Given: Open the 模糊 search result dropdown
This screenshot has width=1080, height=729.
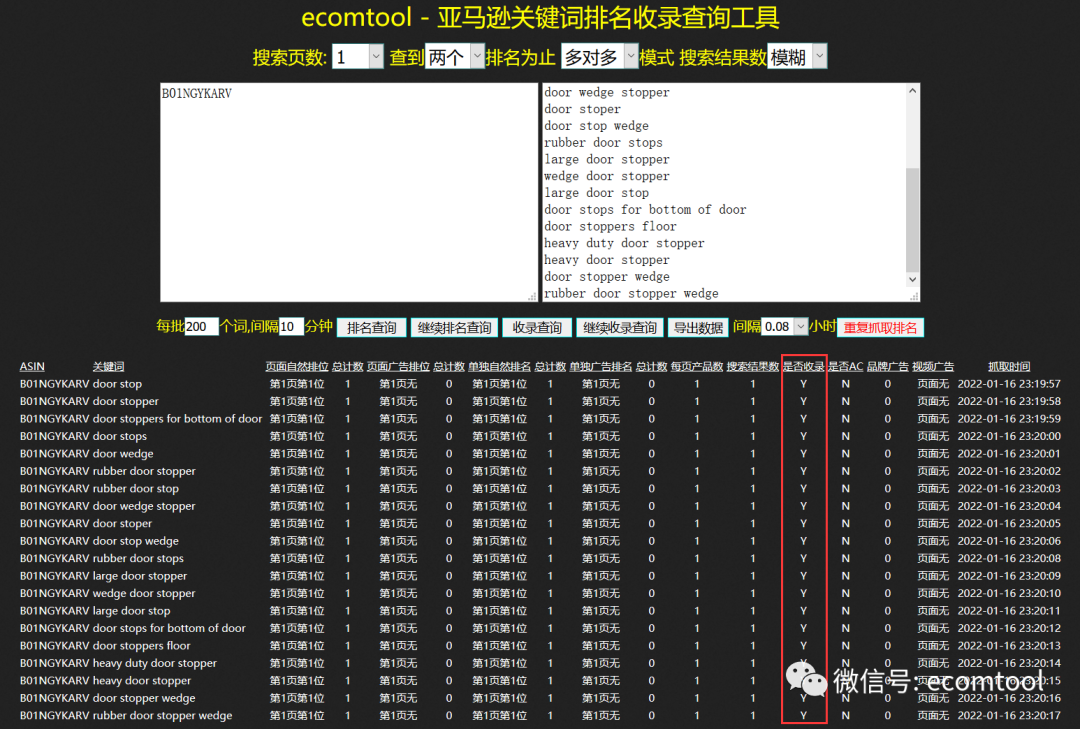Looking at the screenshot, I should coord(797,57).
